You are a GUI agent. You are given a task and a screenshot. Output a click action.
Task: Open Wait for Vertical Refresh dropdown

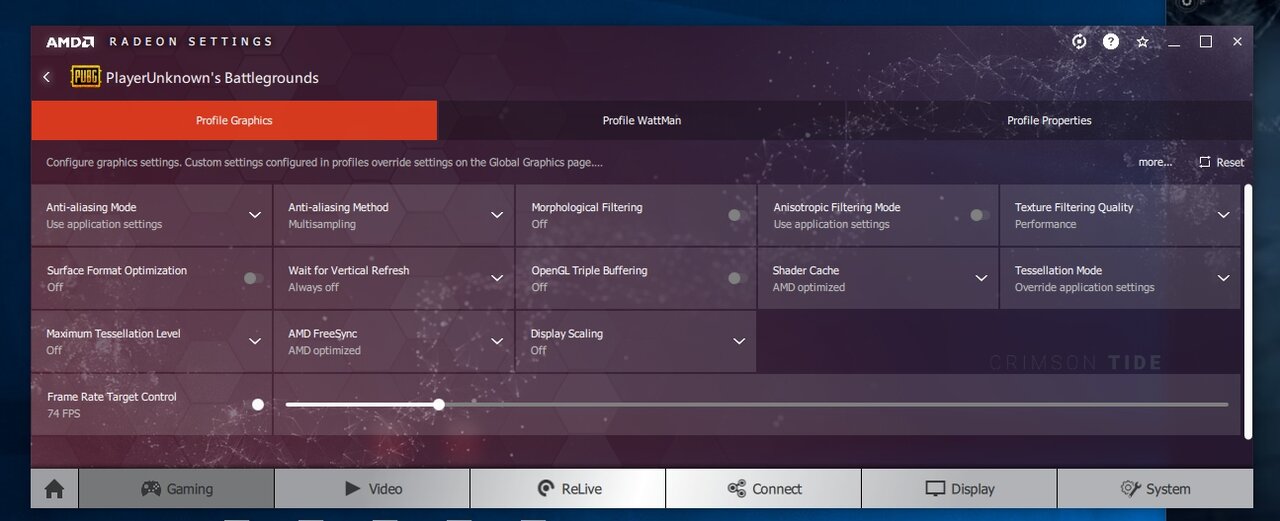497,278
